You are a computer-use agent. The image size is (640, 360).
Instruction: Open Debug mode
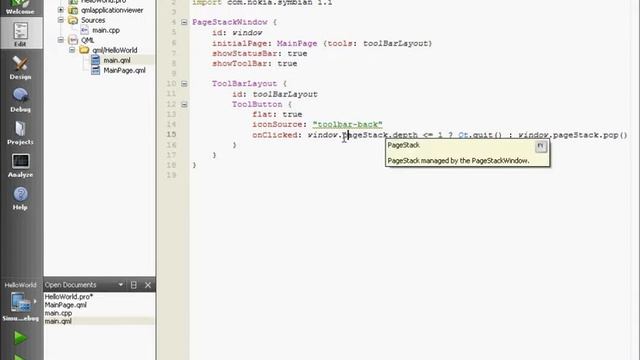20,100
